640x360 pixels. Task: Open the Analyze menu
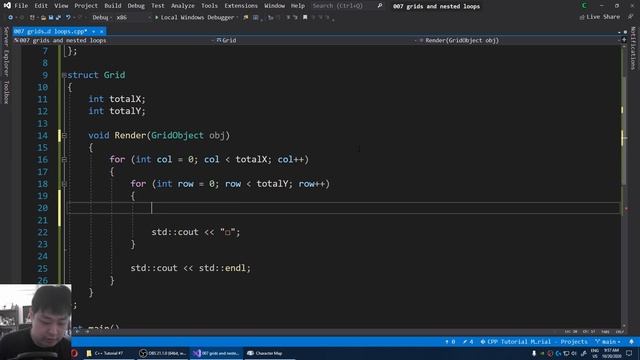click(182, 6)
